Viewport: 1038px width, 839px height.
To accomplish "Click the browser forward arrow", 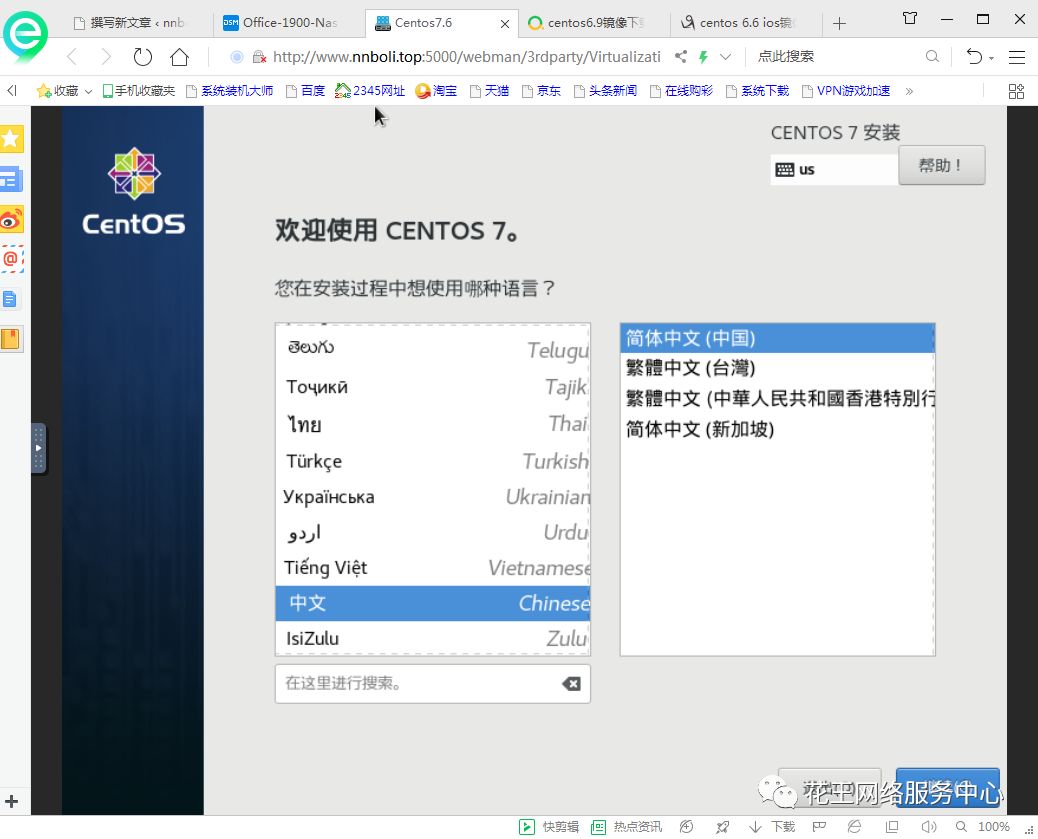I will (x=106, y=57).
